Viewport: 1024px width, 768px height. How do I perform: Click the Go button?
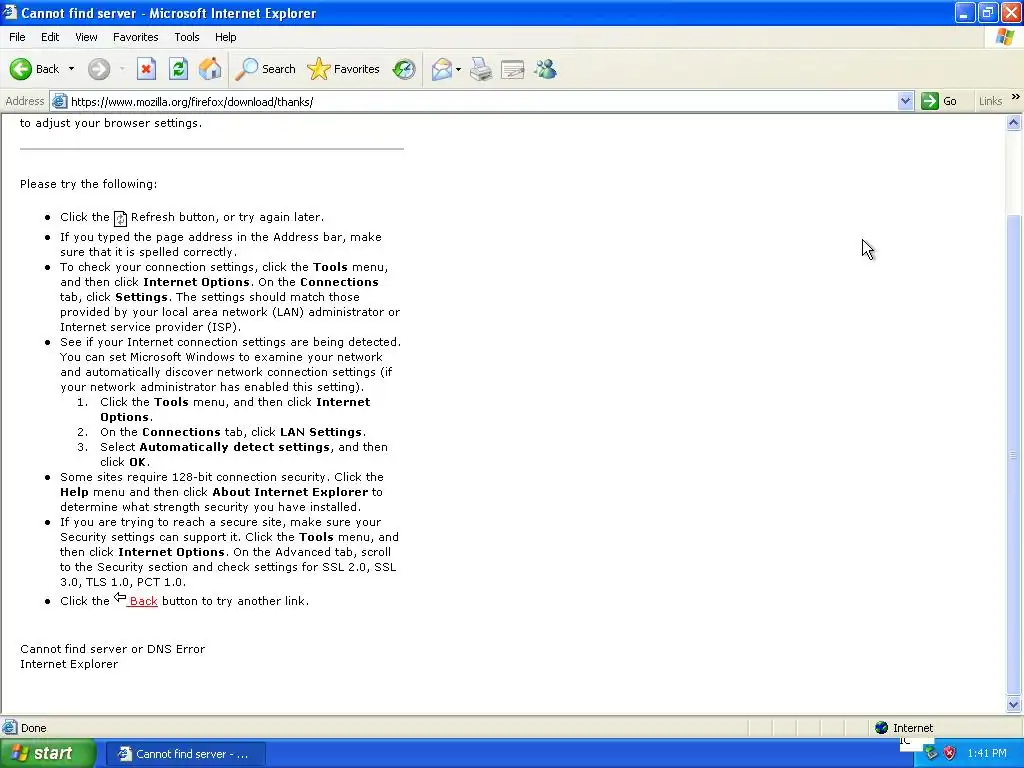coord(939,101)
